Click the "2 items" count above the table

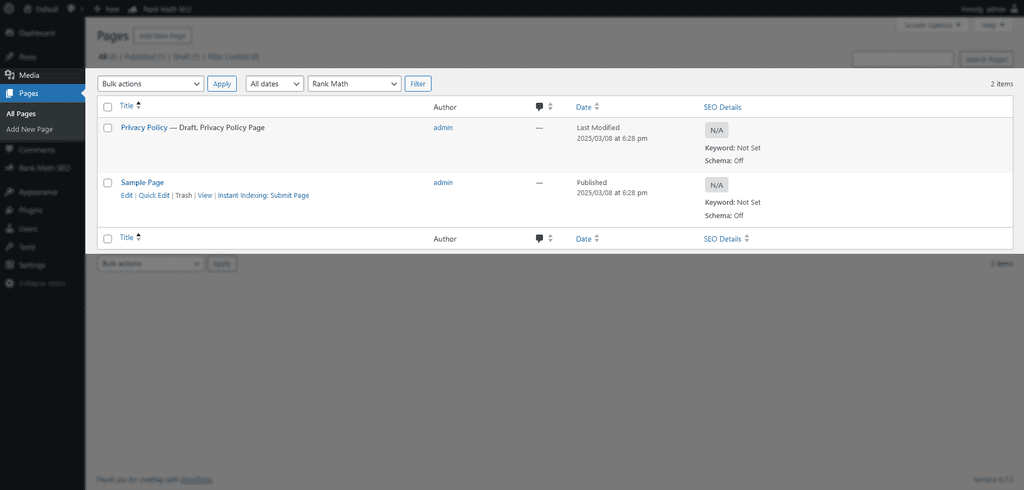click(1002, 84)
